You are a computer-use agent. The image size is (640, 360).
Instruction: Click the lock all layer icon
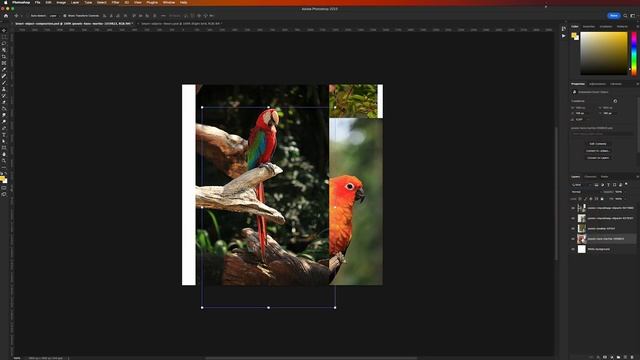pos(602,199)
